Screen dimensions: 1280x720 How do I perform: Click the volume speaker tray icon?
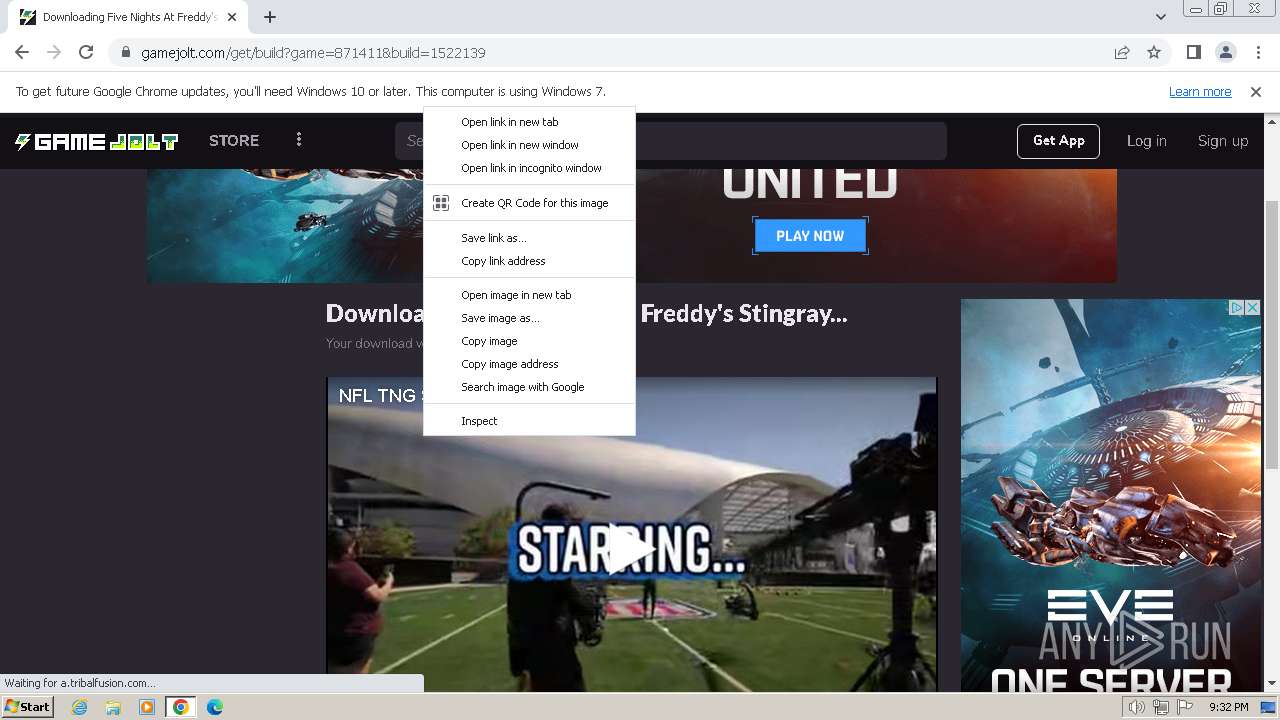1137,707
